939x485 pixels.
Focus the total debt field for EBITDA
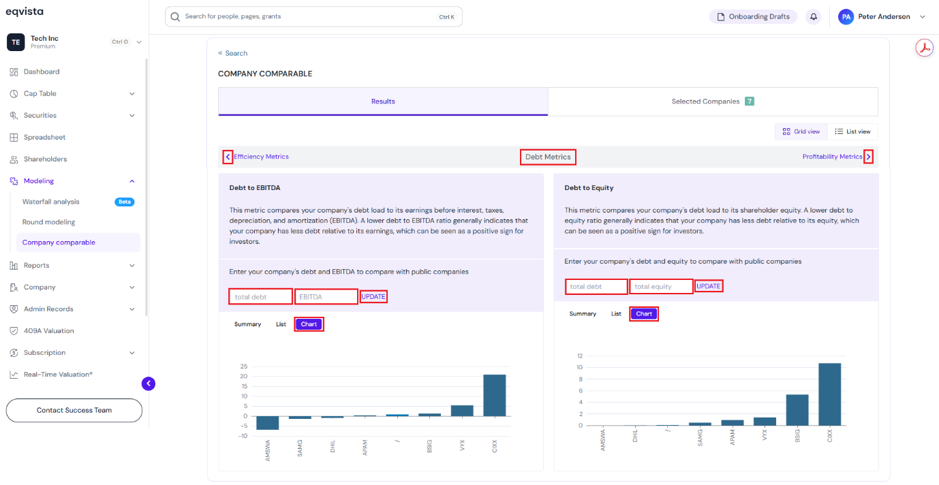click(261, 297)
